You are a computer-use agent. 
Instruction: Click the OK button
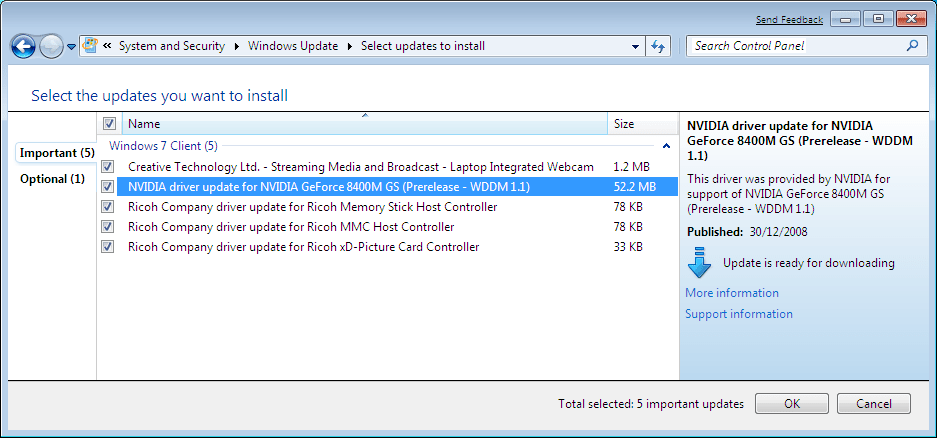click(791, 404)
